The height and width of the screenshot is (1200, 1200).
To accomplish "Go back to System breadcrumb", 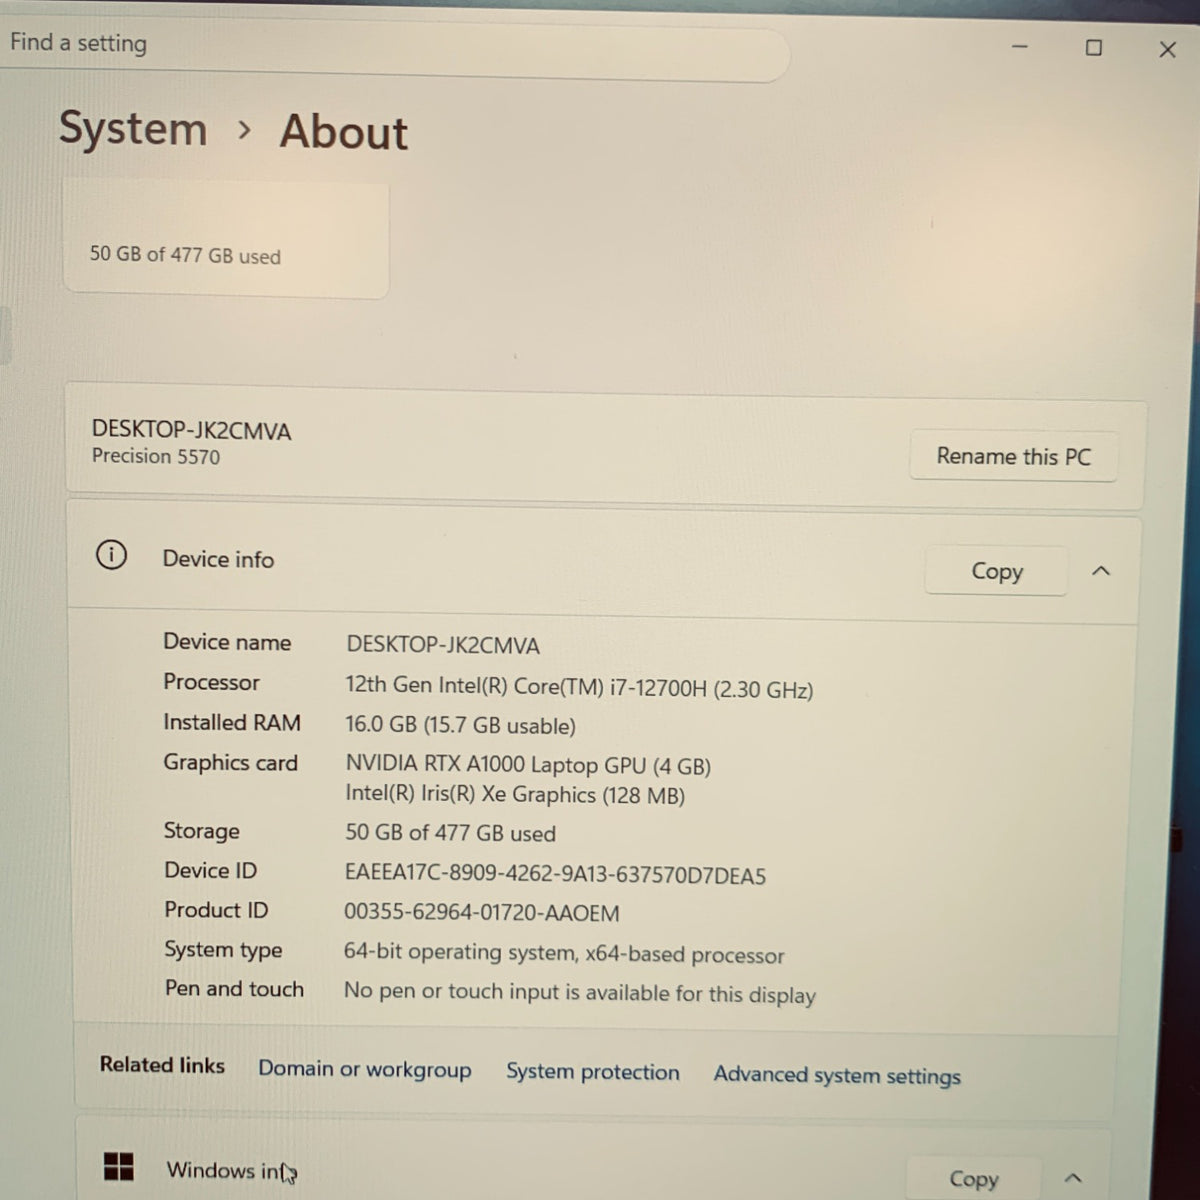I will pos(133,129).
